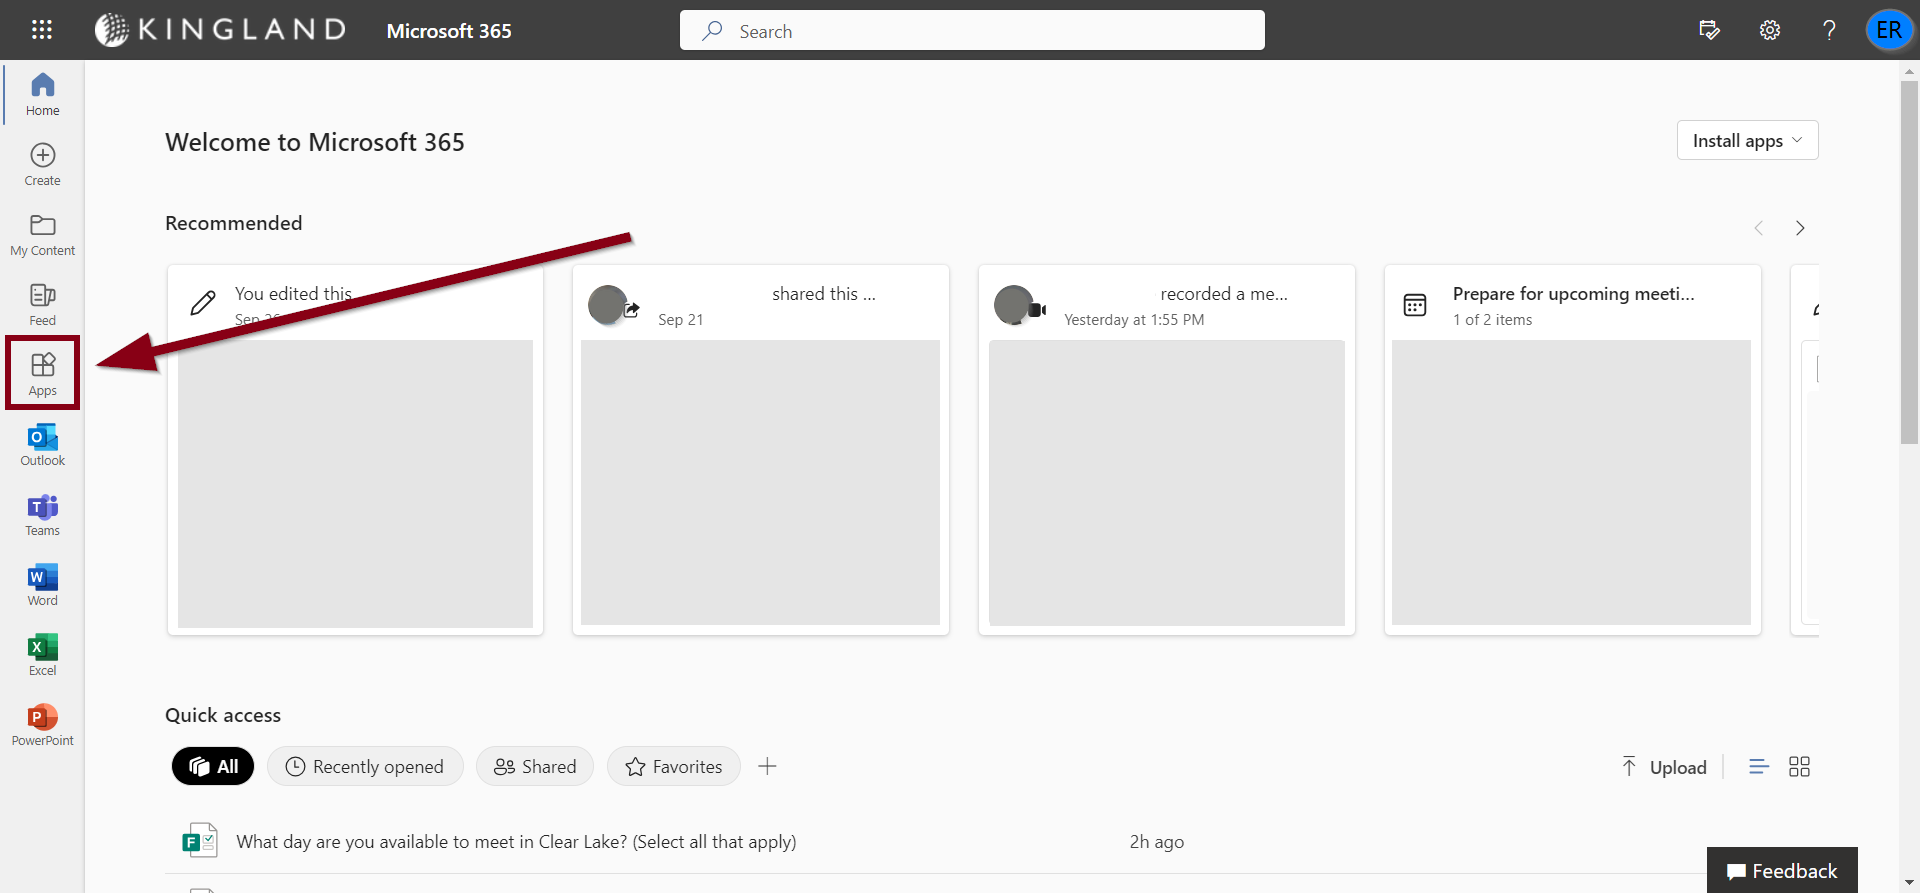Viewport: 1920px width, 893px height.
Task: Switch Quick access to grid view
Action: tap(1799, 767)
